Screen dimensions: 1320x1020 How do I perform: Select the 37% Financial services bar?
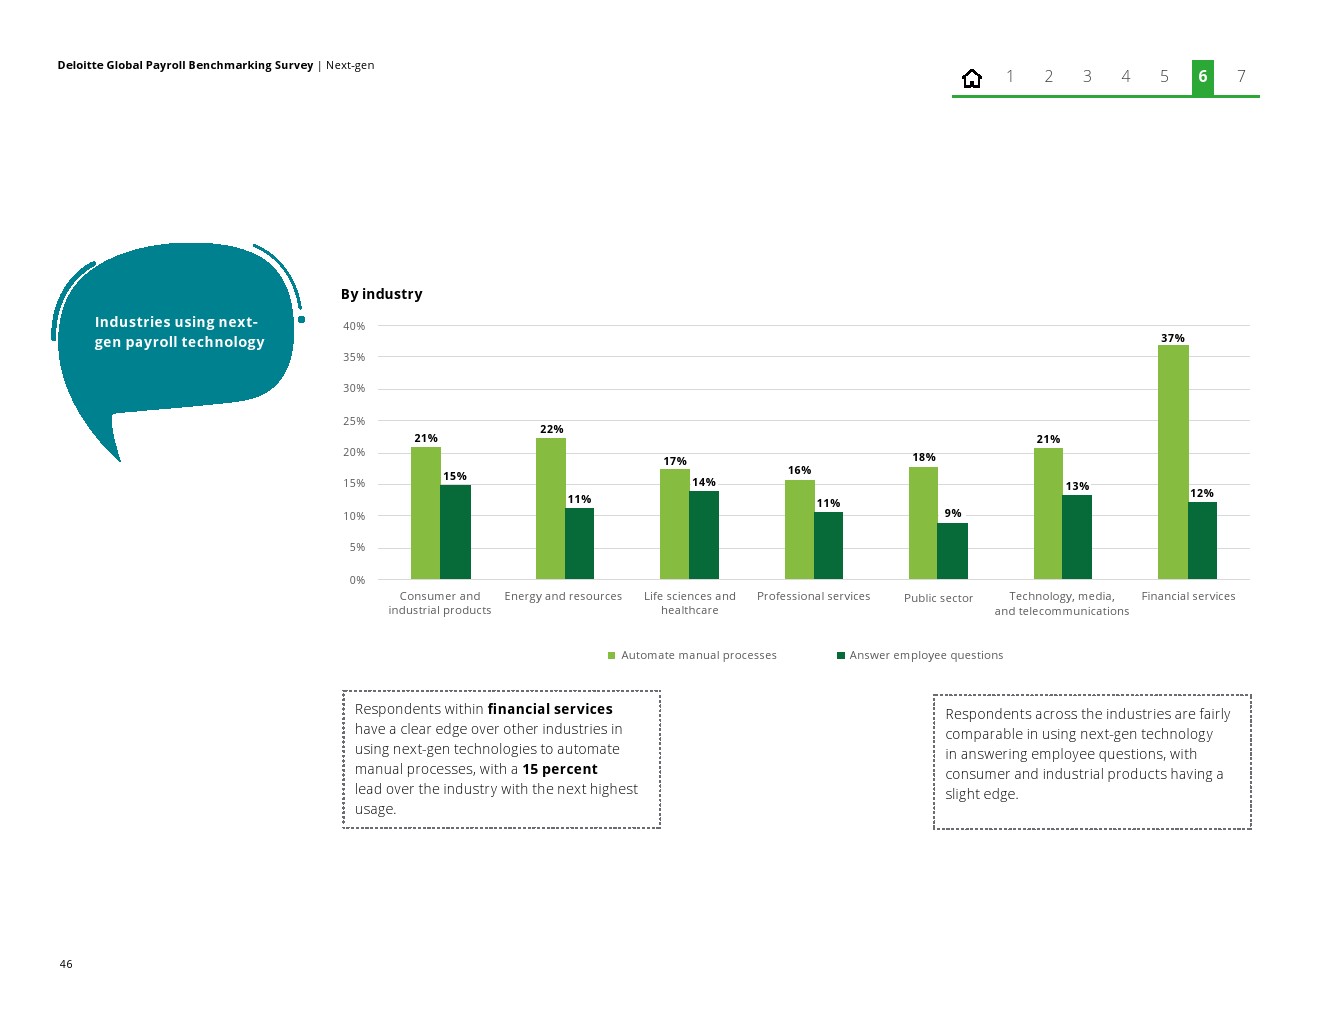coord(1172,462)
